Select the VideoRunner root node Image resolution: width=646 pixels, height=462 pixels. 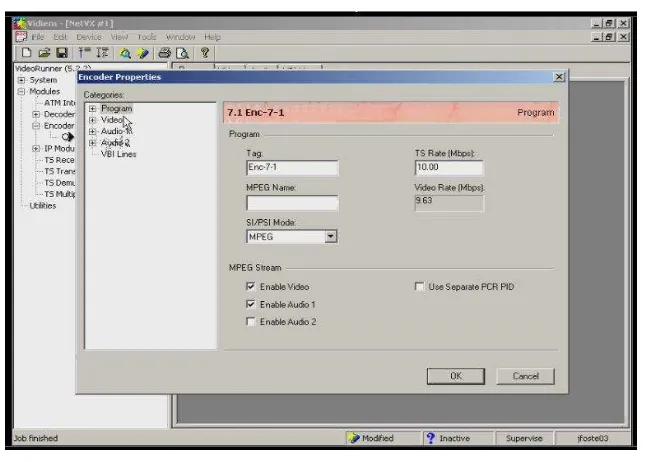click(x=53, y=68)
